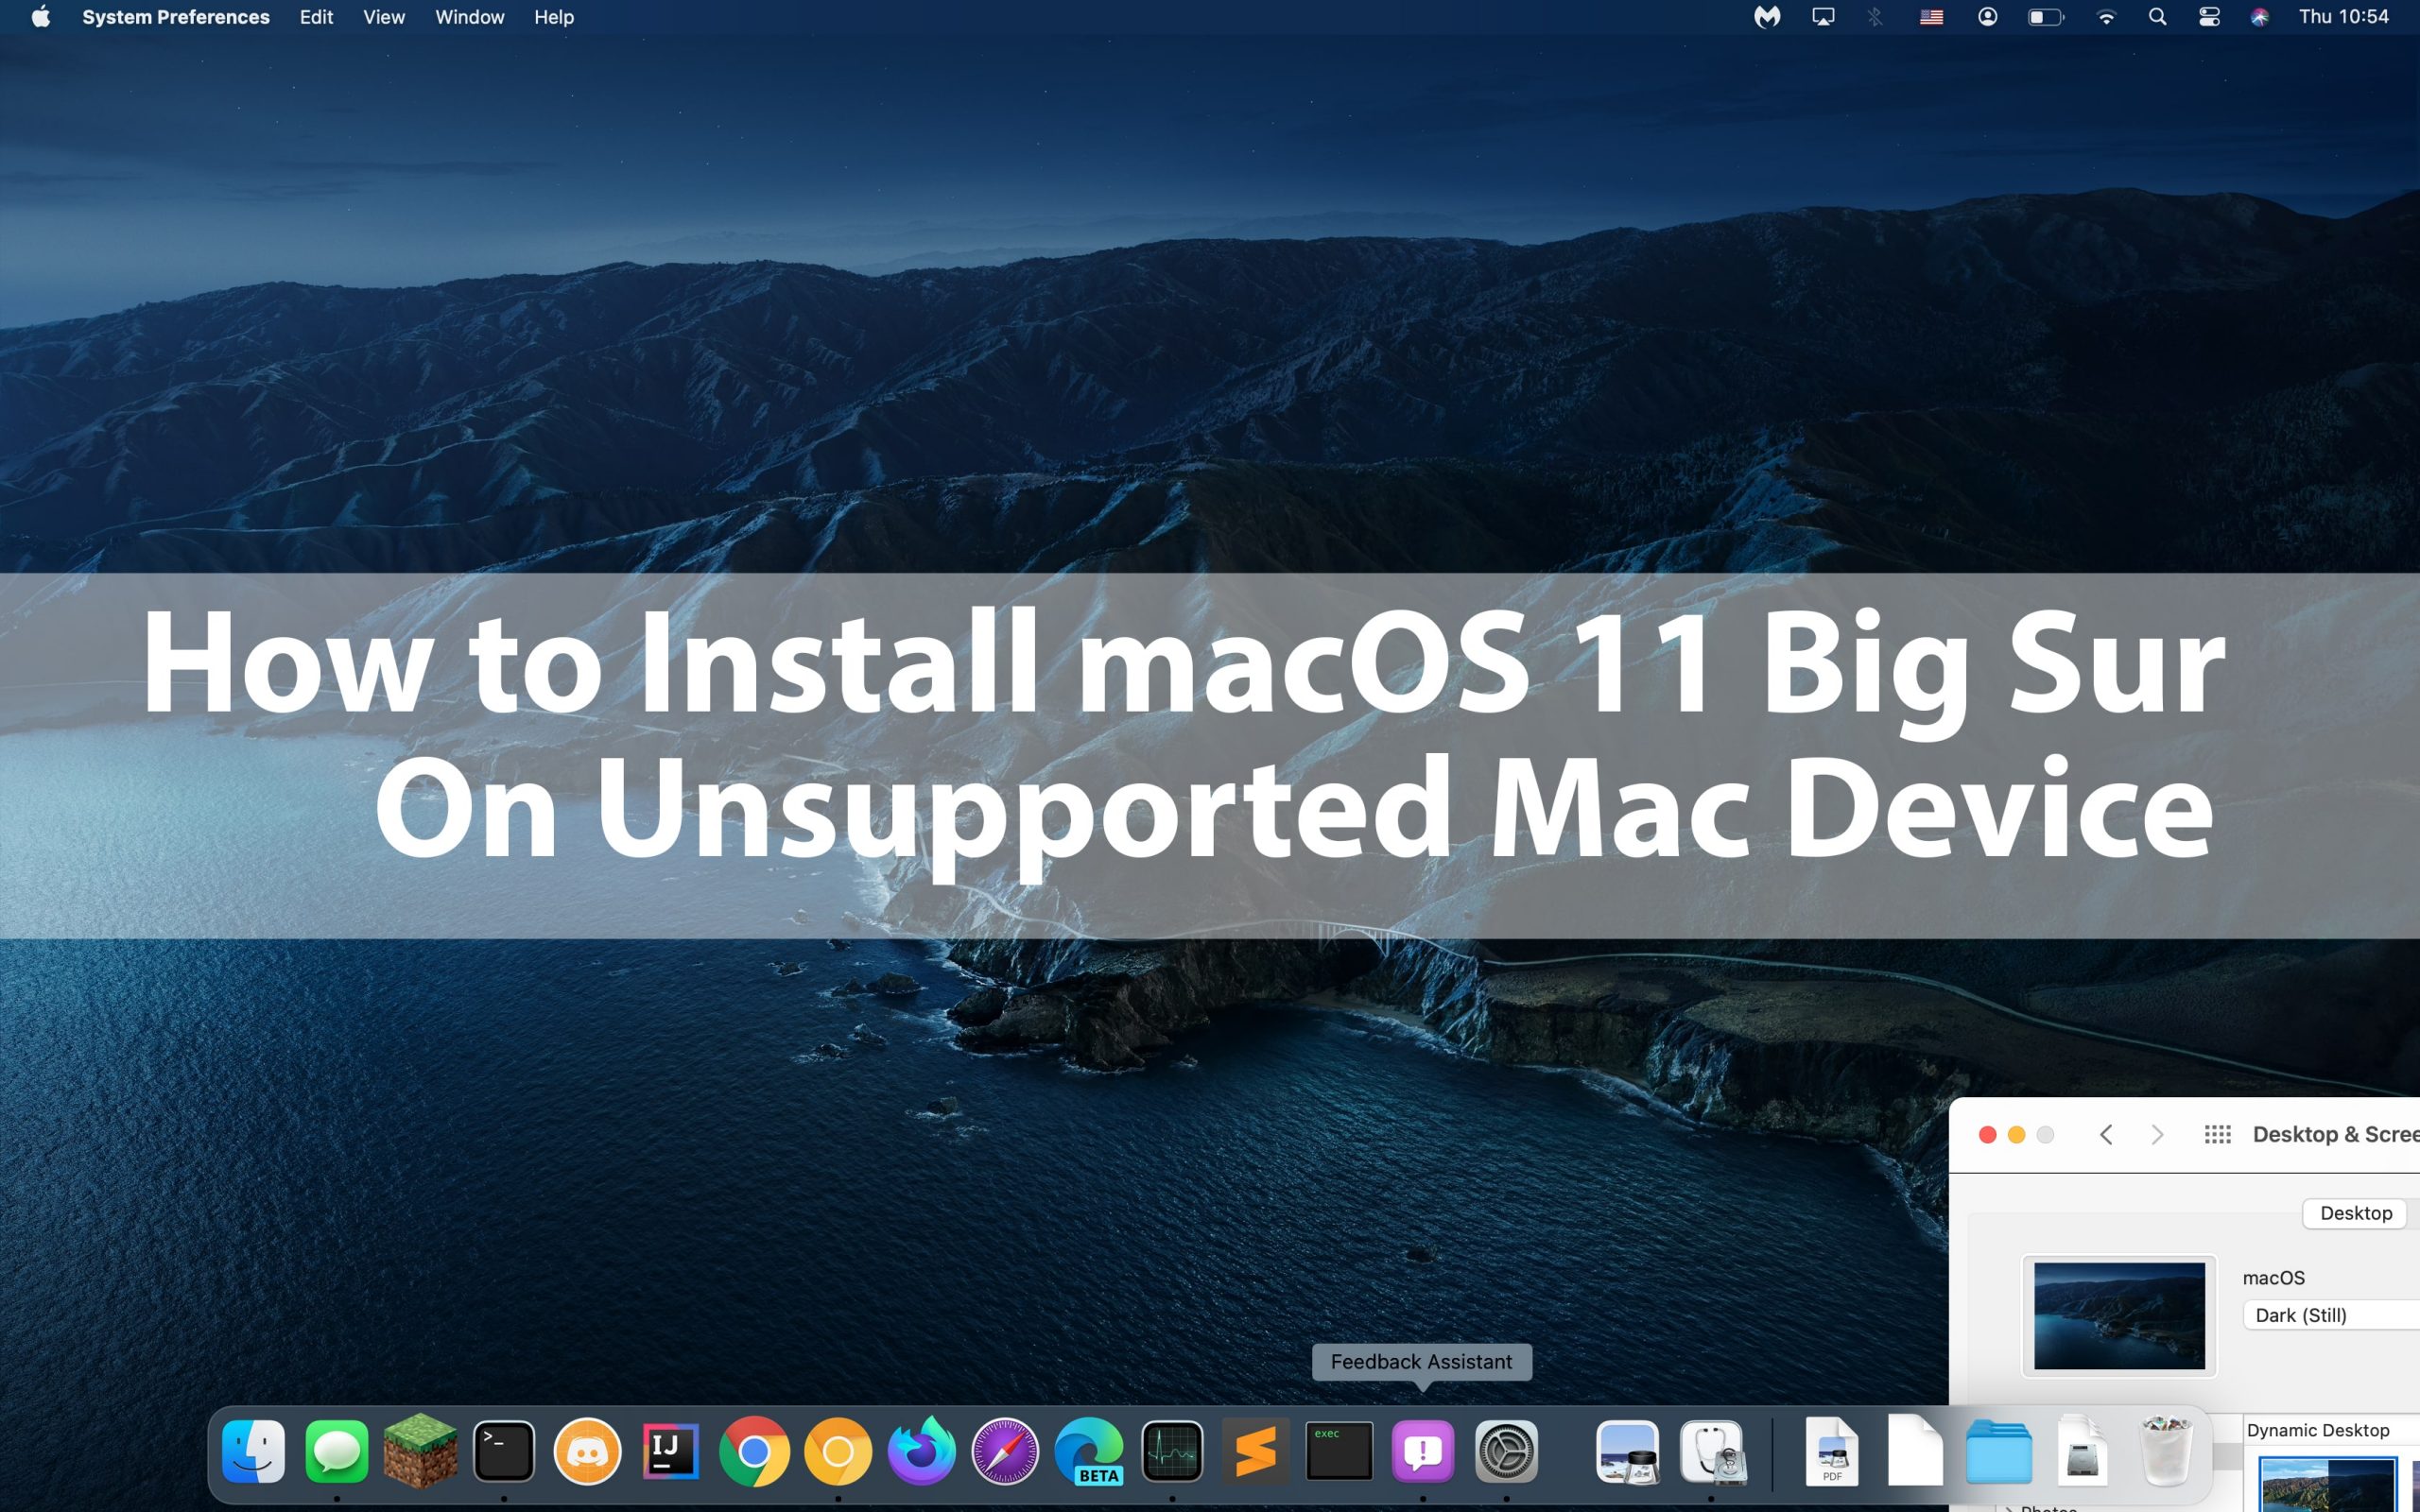Viewport: 2420px width, 1512px height.
Task: Open Finder from the Dock
Action: 252,1450
